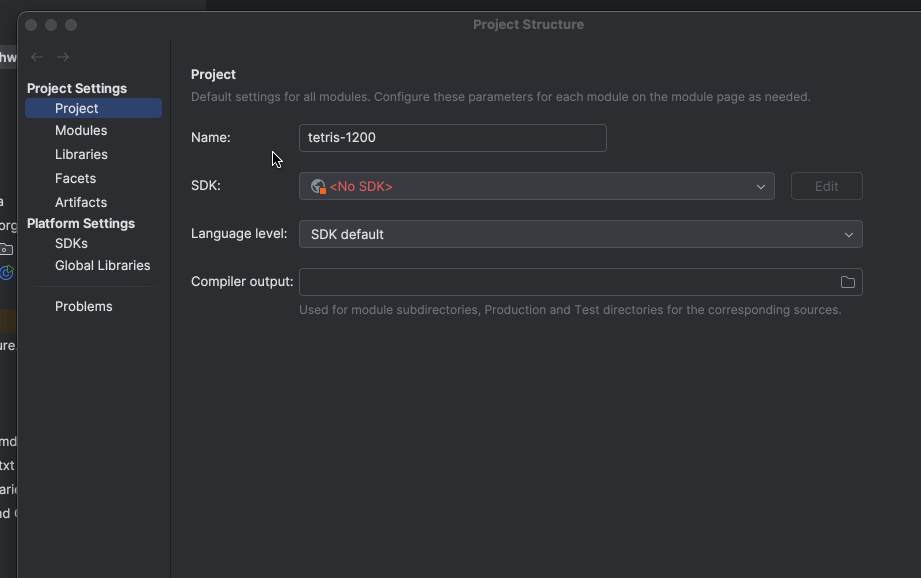Open the SDK dropdown arrow
Image resolution: width=921 pixels, height=578 pixels.
760,186
